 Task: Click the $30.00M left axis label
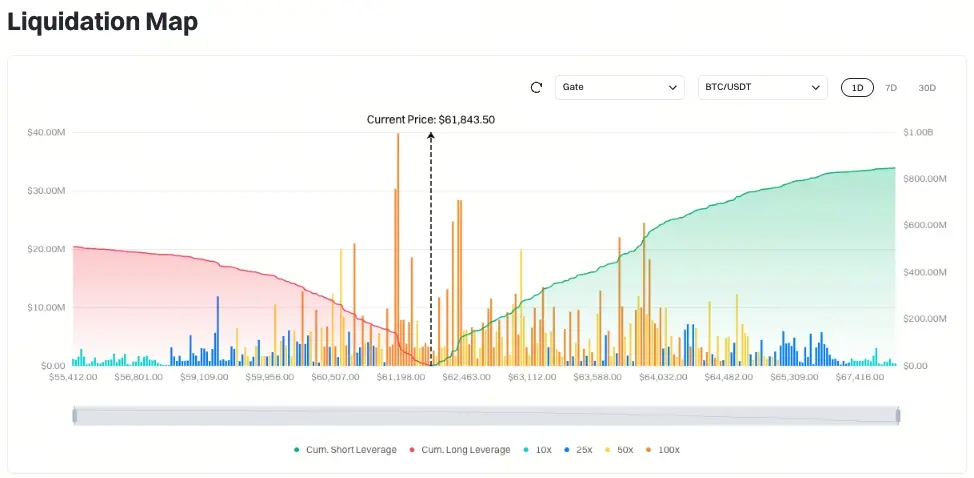click(47, 191)
